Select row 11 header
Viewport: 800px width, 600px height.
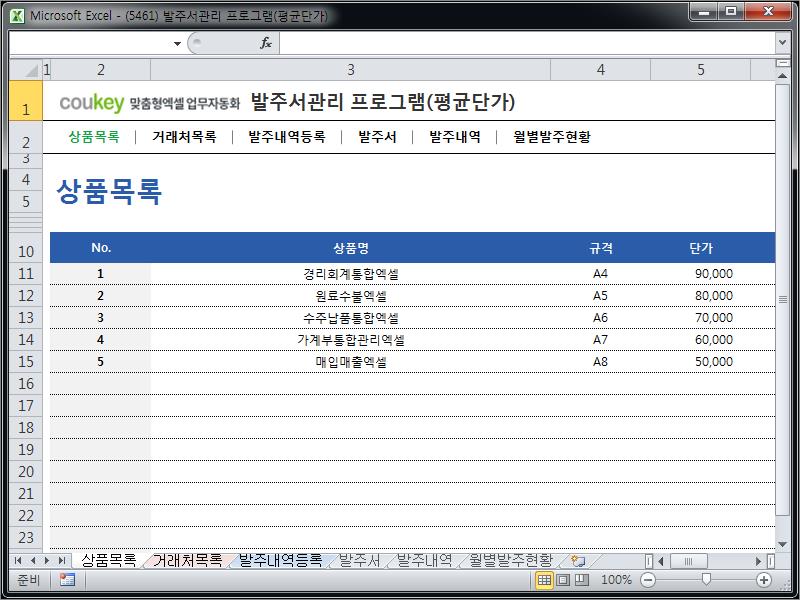click(x=26, y=274)
